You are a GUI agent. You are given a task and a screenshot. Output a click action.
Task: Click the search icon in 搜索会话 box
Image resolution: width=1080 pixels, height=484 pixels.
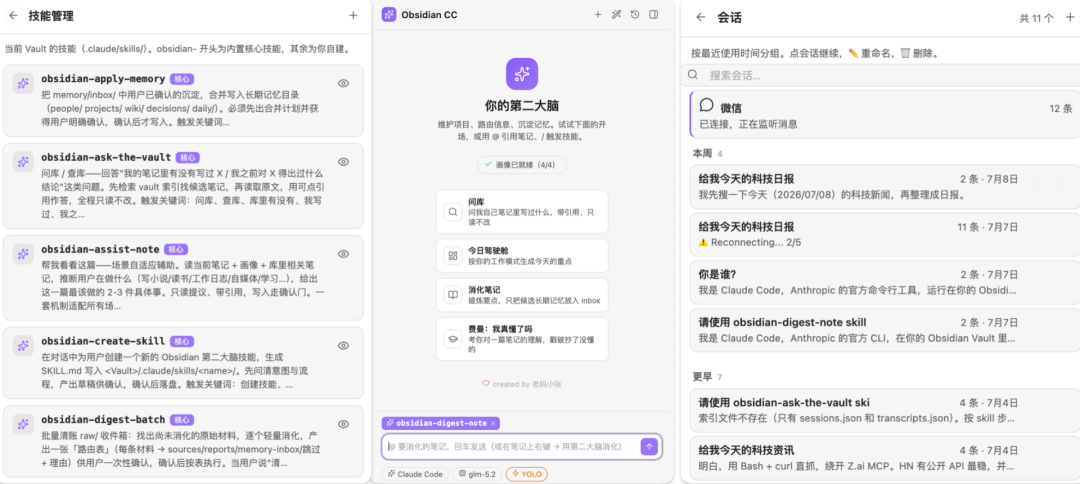(x=693, y=74)
